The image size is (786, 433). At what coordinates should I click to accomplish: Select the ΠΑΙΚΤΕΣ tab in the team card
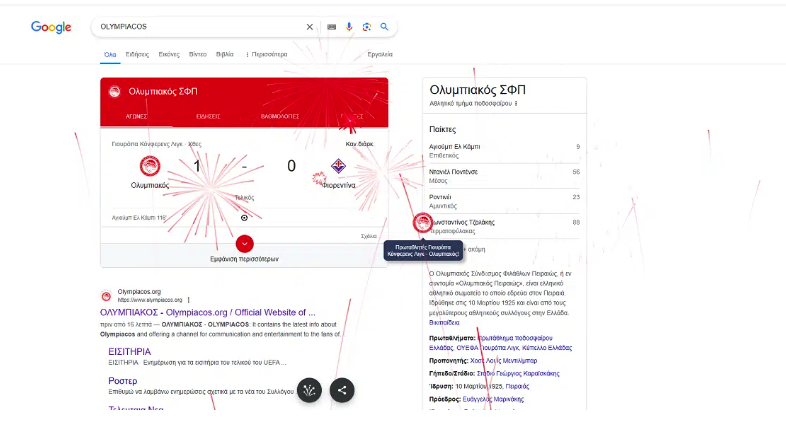352,116
